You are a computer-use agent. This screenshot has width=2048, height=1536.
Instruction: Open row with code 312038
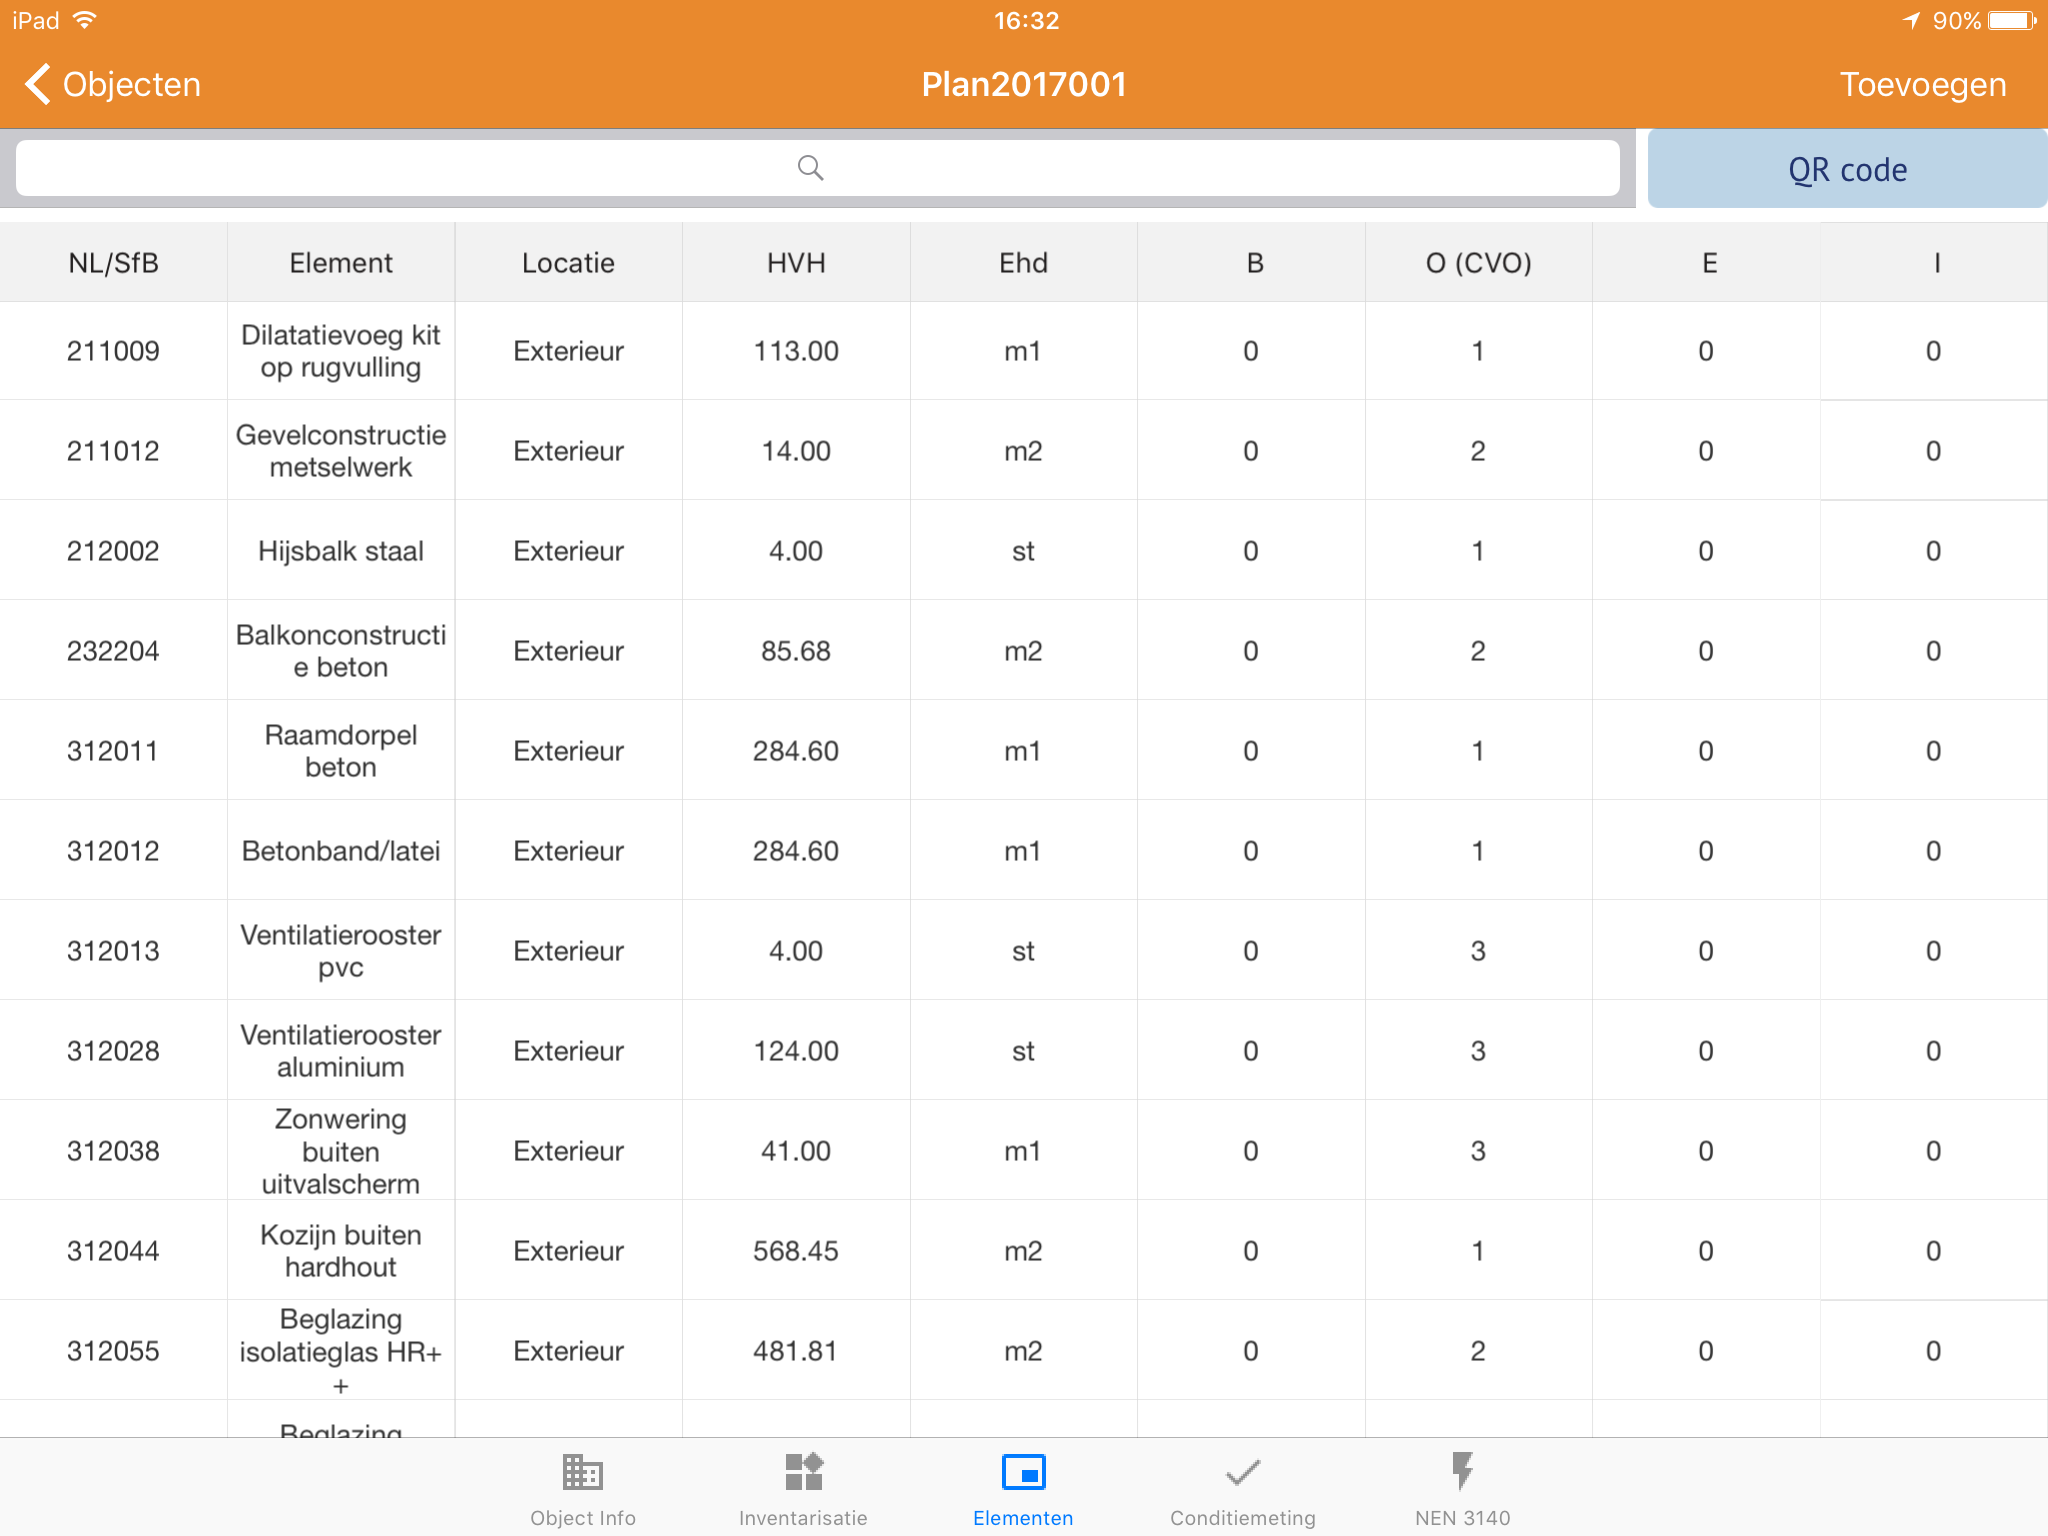[113, 1151]
